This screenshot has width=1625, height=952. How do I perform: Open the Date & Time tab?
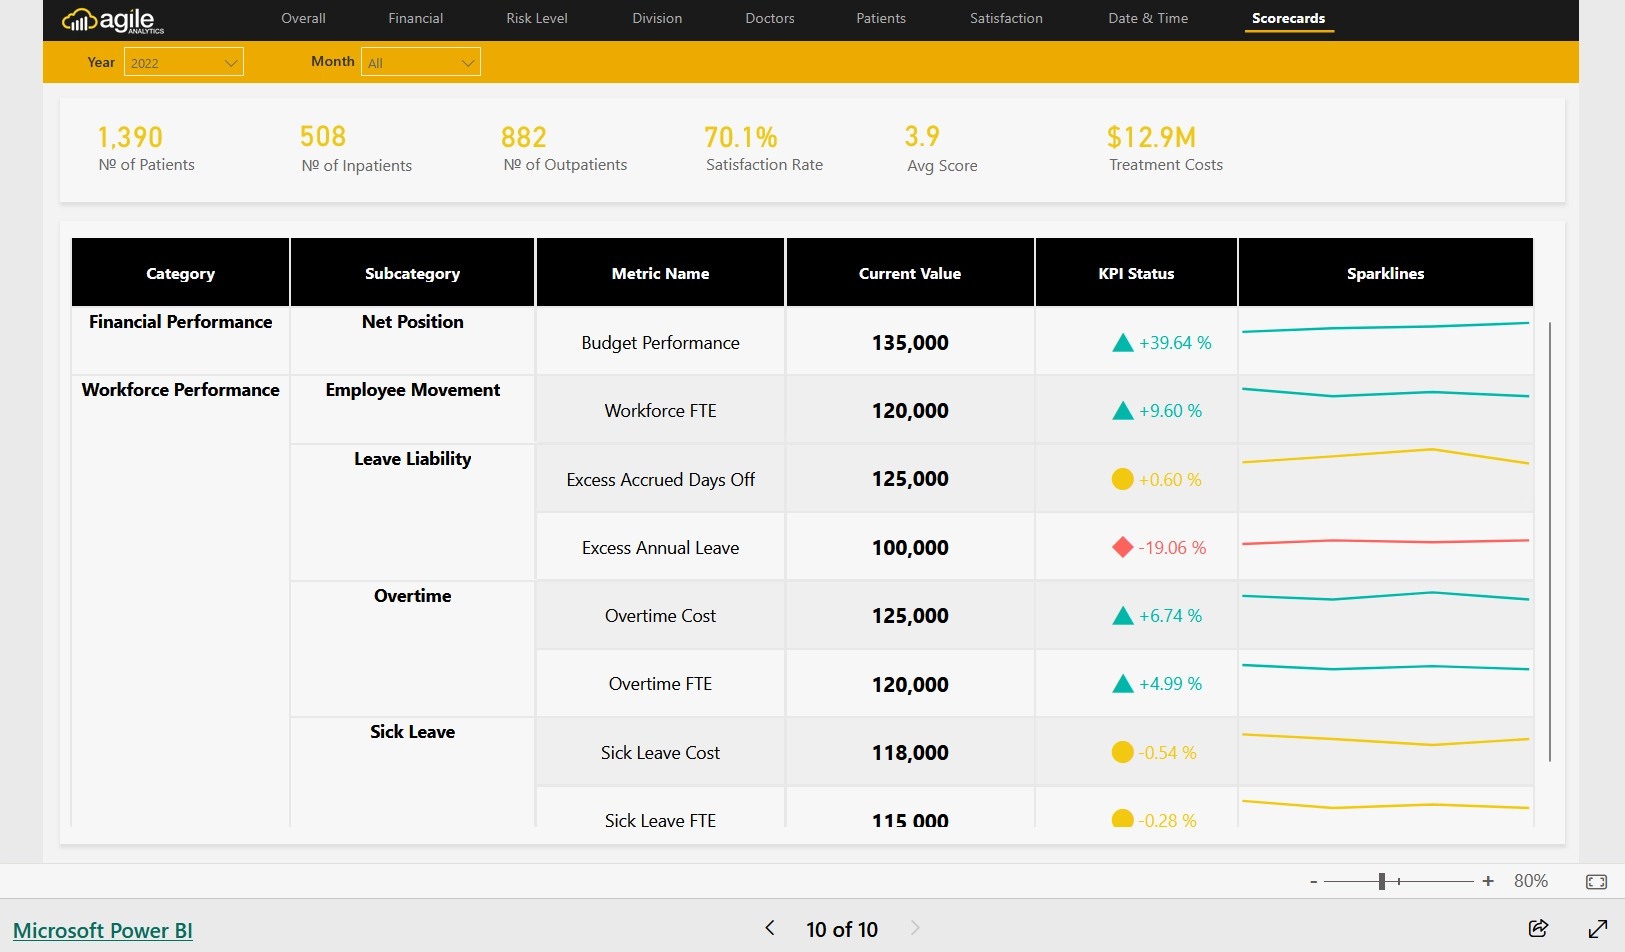1148,18
